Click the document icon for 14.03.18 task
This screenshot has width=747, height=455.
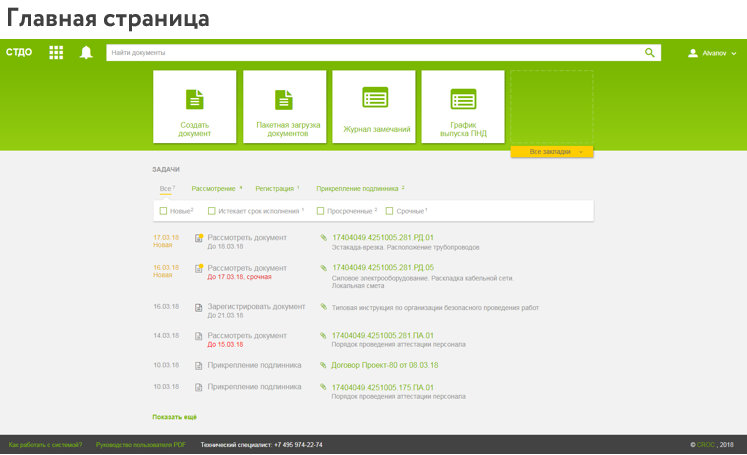click(x=199, y=336)
